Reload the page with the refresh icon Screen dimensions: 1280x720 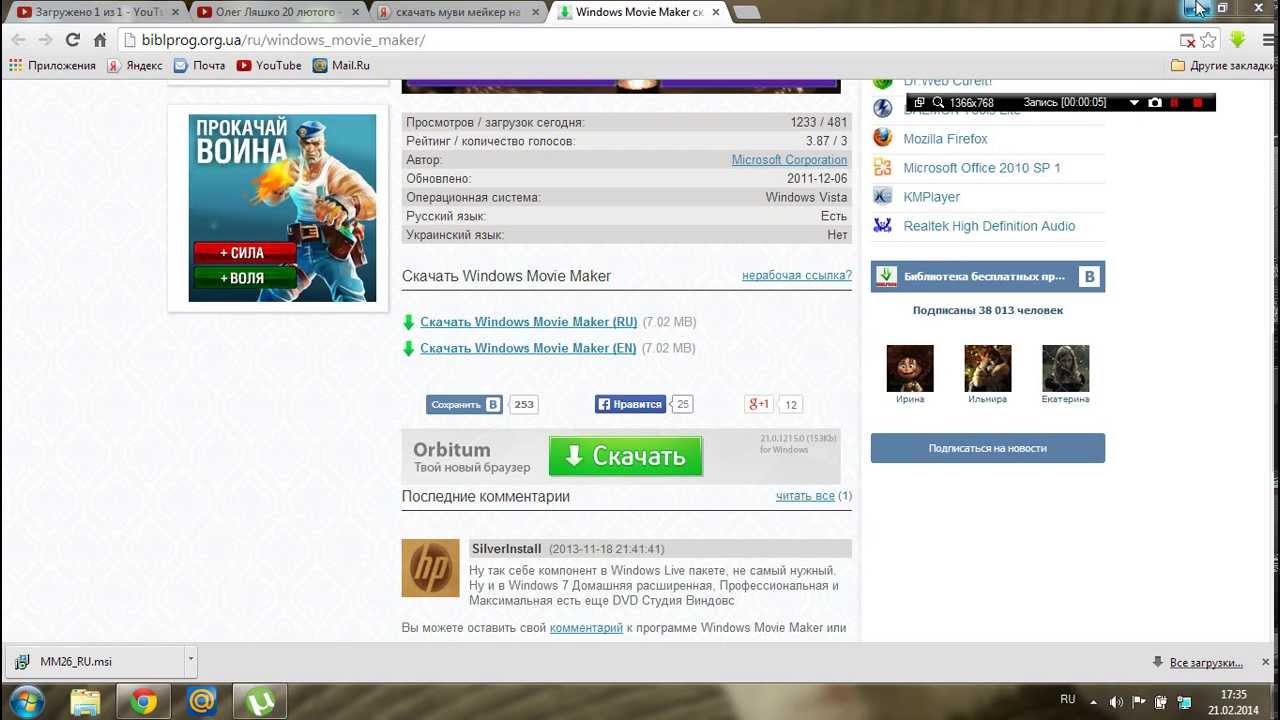click(72, 40)
